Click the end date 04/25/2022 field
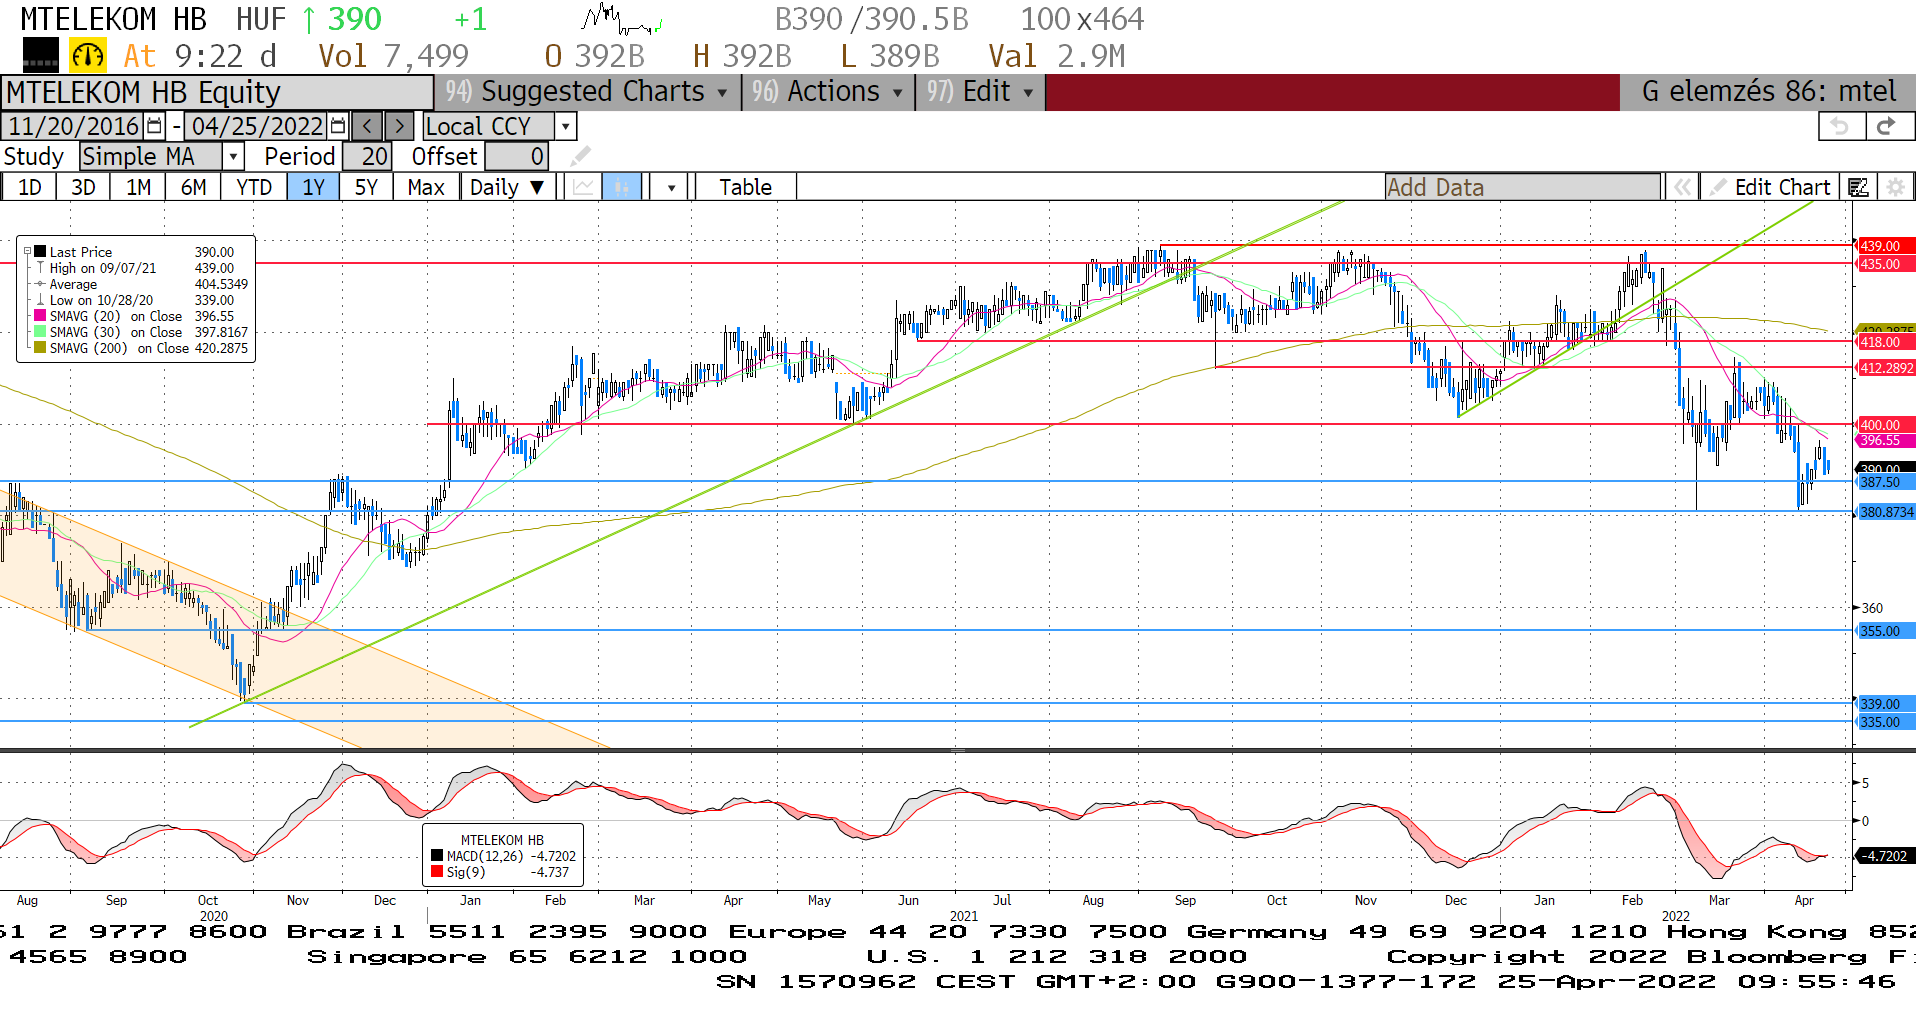The image size is (1916, 1033). tap(257, 126)
